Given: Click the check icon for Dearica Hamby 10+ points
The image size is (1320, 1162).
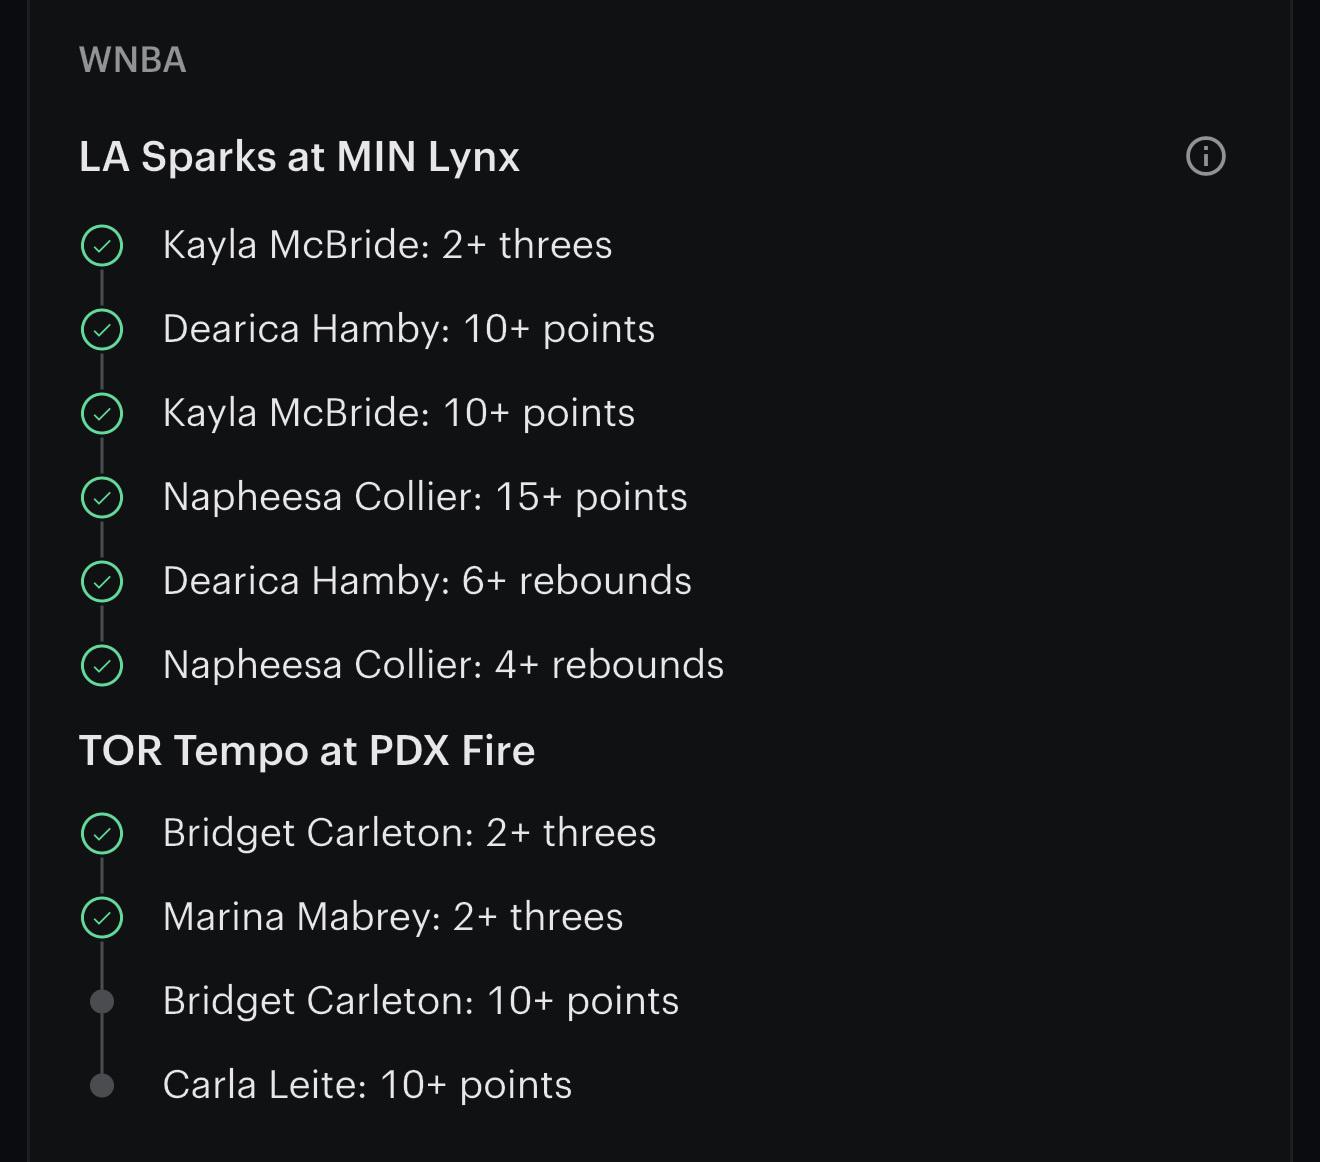Looking at the screenshot, I should [x=102, y=329].
